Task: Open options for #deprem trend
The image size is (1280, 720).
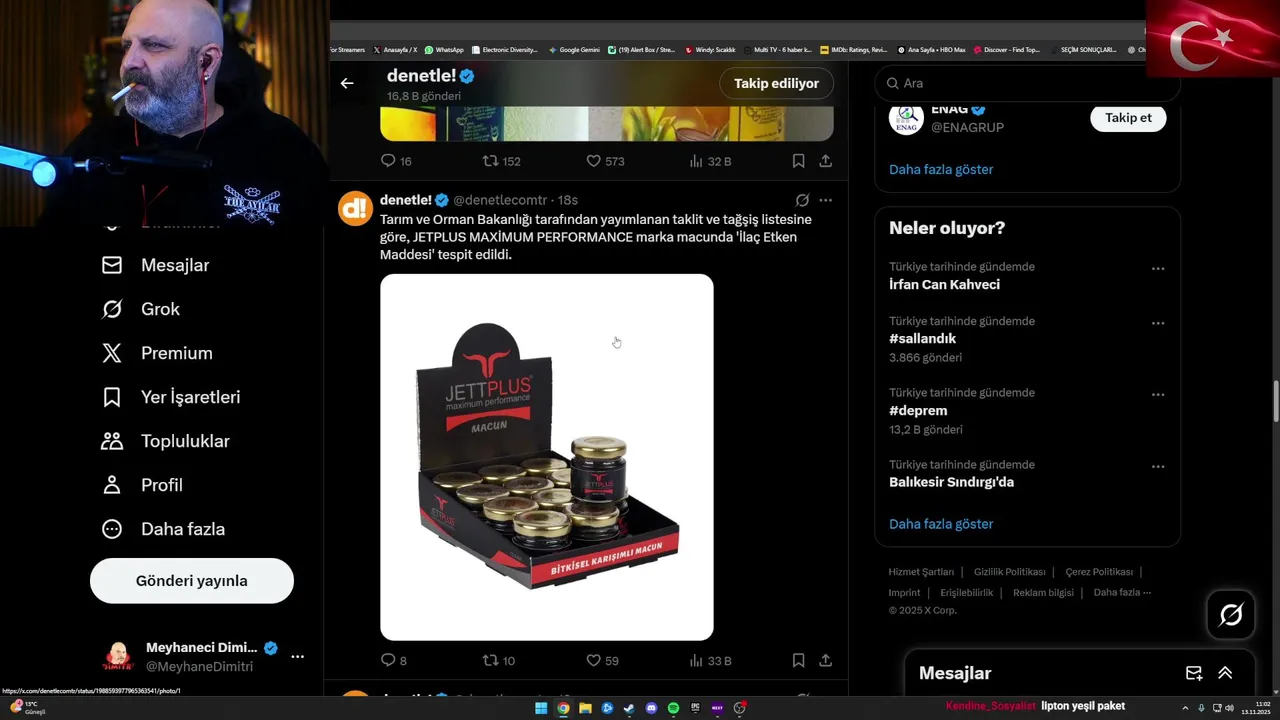Action: tap(1158, 395)
